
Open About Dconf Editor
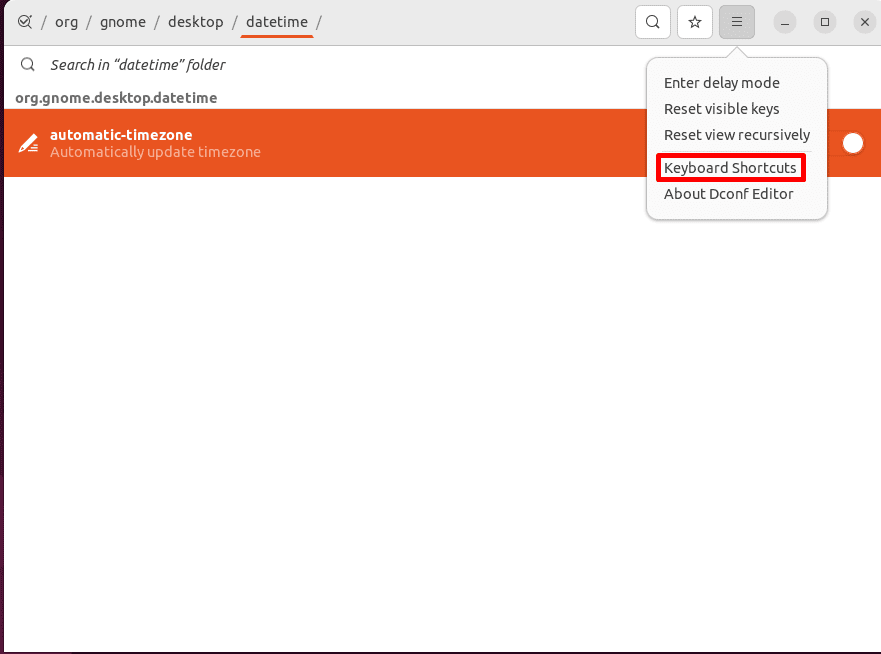729,193
